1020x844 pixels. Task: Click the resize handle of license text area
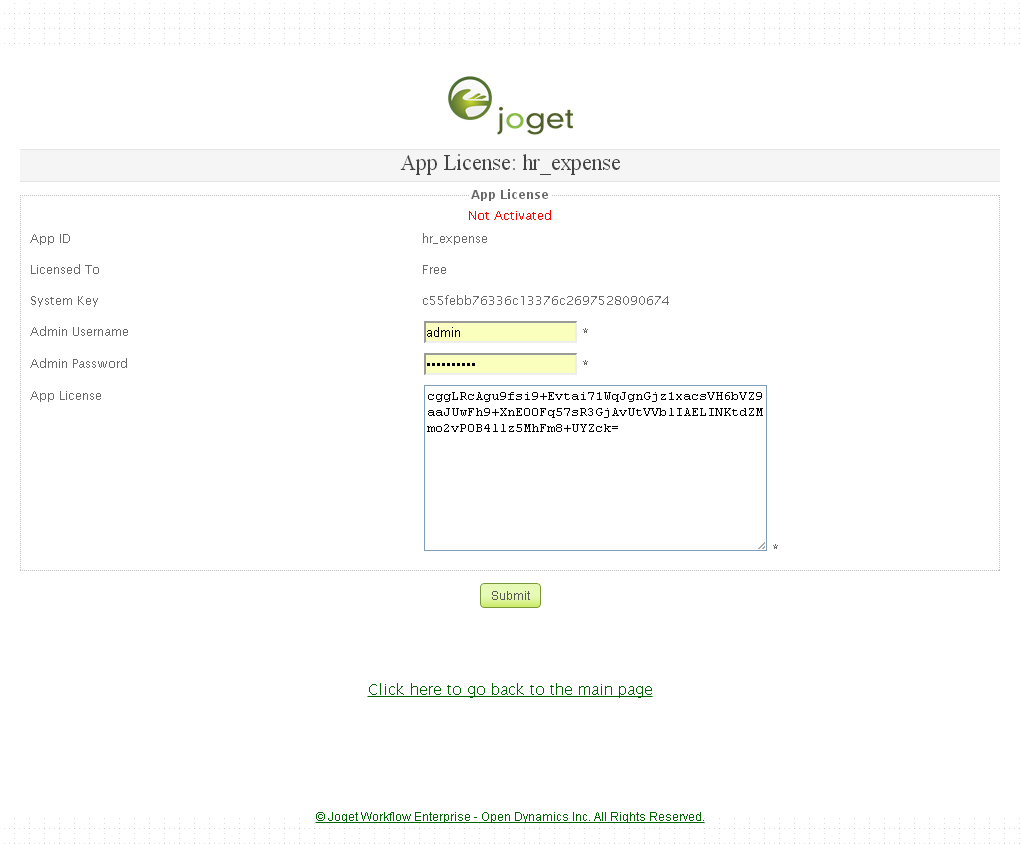pyautogui.click(x=761, y=545)
